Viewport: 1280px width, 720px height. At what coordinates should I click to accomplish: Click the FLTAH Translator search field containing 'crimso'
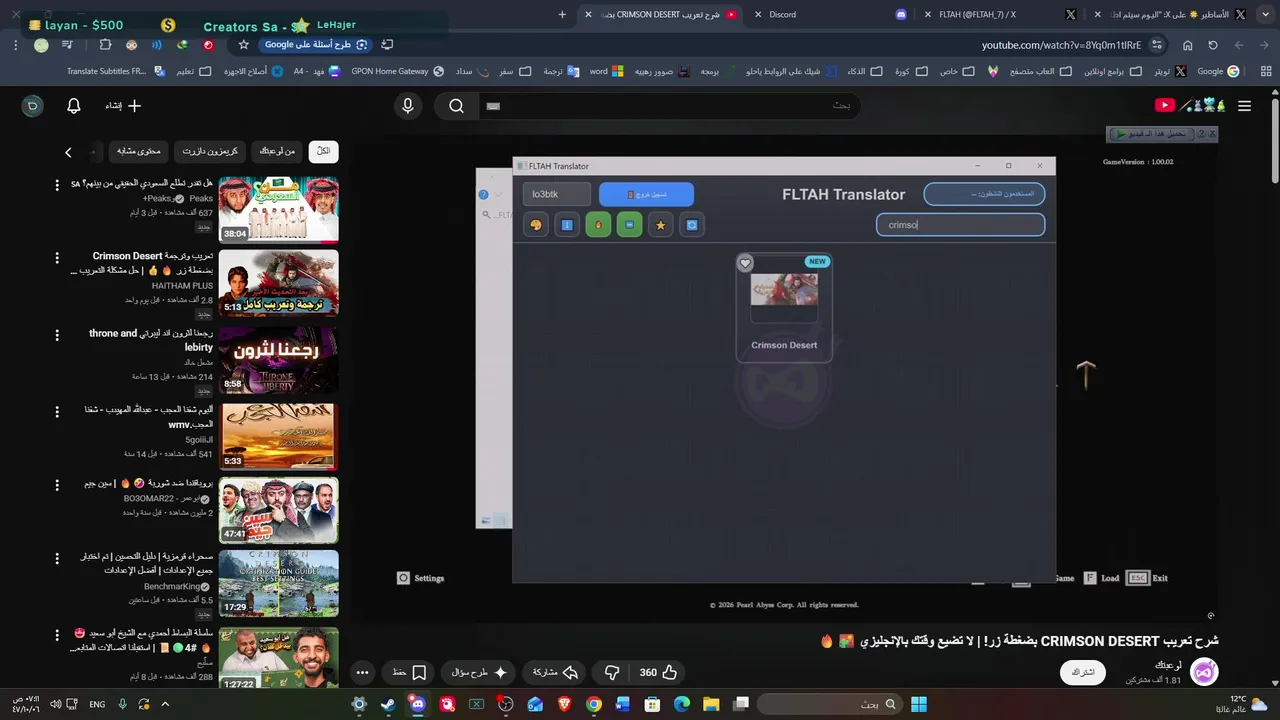coord(960,225)
